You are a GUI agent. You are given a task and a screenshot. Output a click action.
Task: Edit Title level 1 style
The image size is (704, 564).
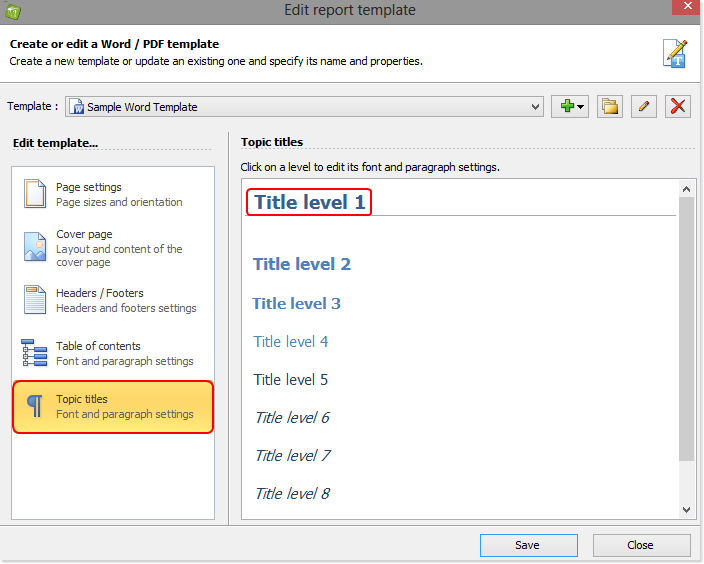click(309, 202)
